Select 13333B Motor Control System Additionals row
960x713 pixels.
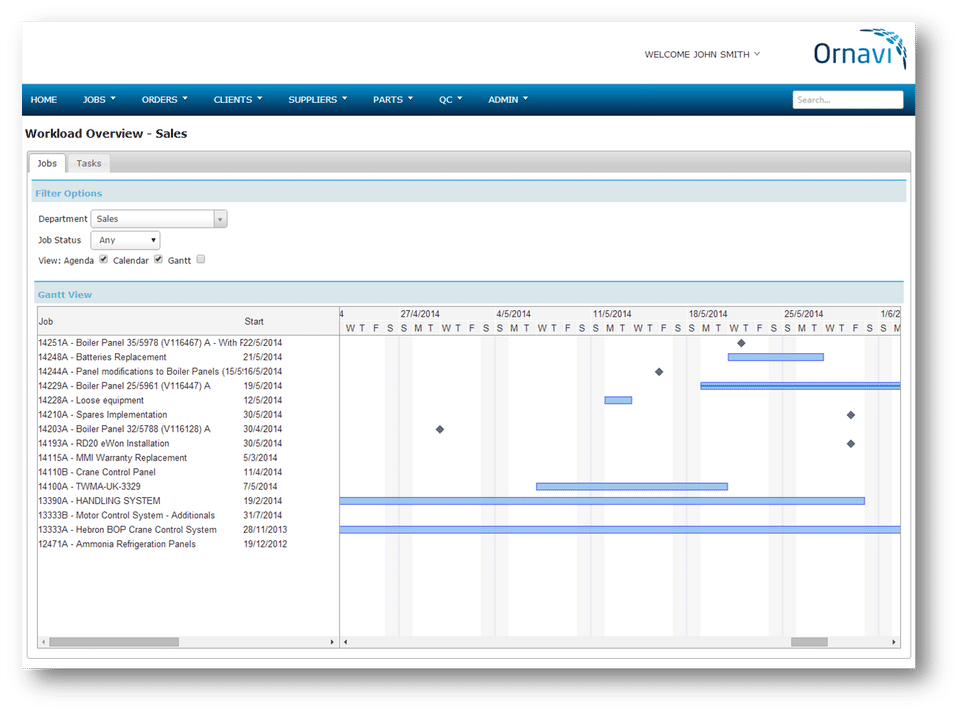188,515
